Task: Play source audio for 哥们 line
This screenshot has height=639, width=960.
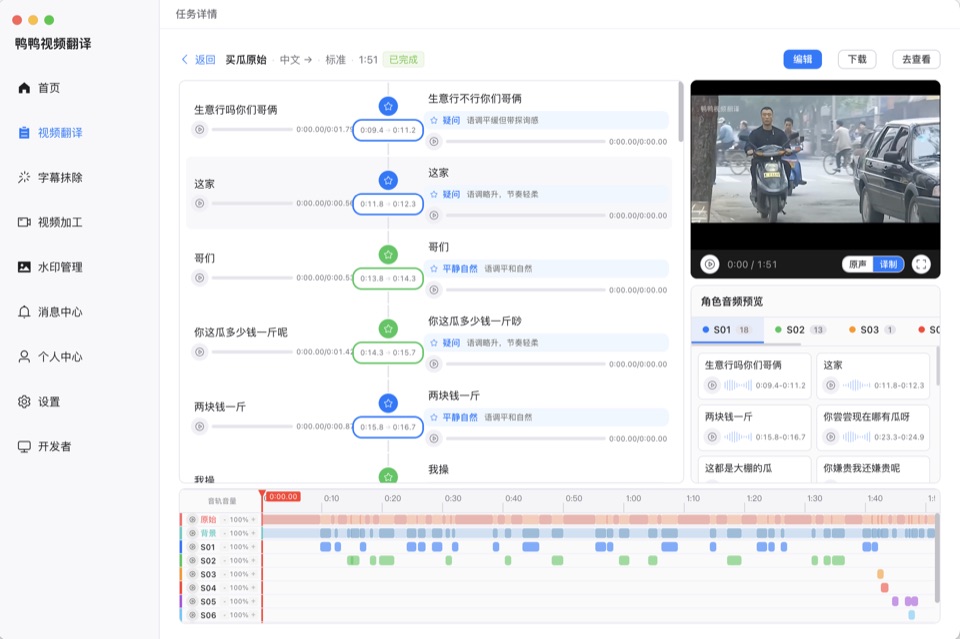Action: 200,277
